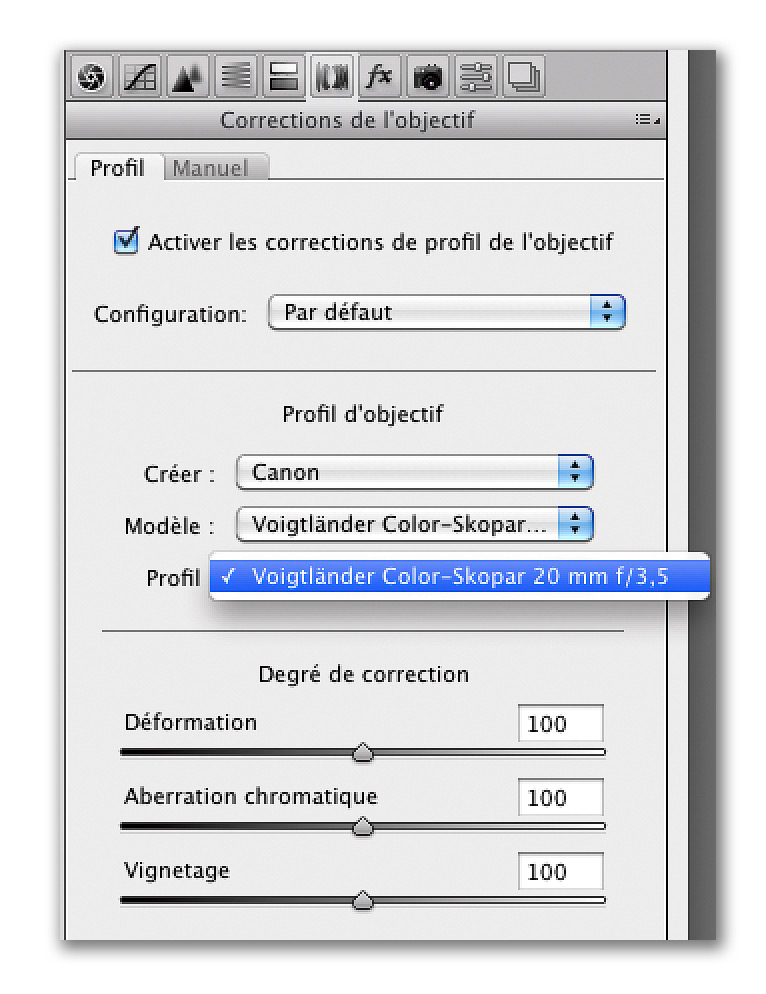Choose Voigtländer Color-Skopar 20 mm f/3,5 profile
This screenshot has height=994, width=766.
tap(459, 576)
